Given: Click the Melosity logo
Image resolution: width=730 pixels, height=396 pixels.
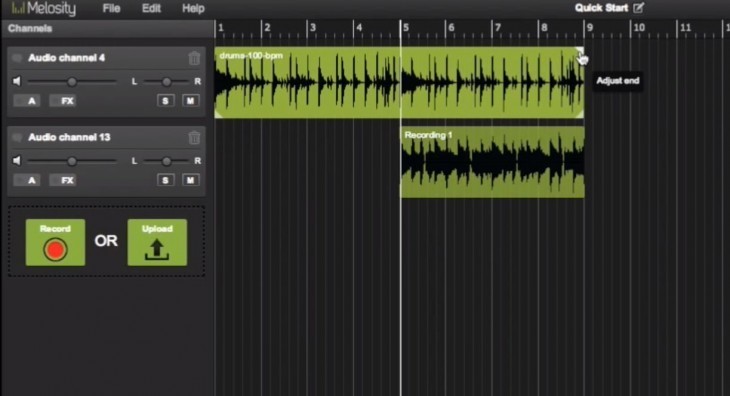Looking at the screenshot, I should 43,8.
